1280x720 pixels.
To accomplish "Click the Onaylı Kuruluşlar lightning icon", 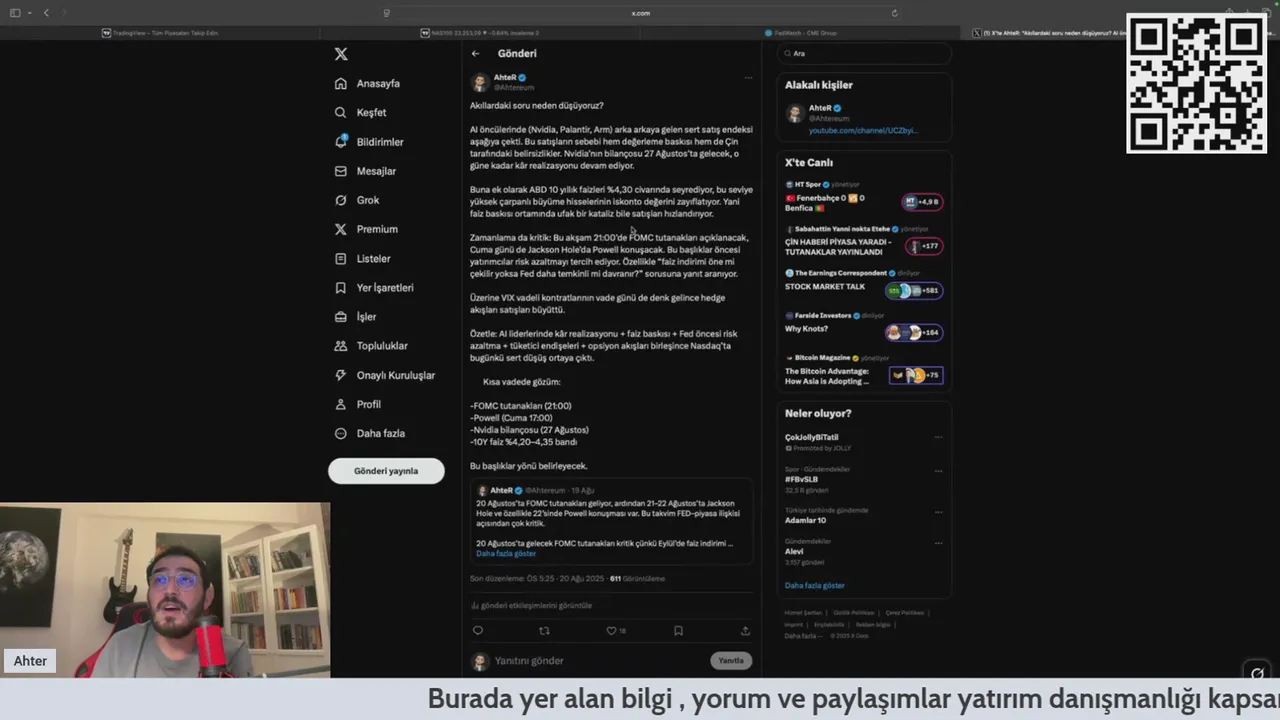I will (x=341, y=375).
